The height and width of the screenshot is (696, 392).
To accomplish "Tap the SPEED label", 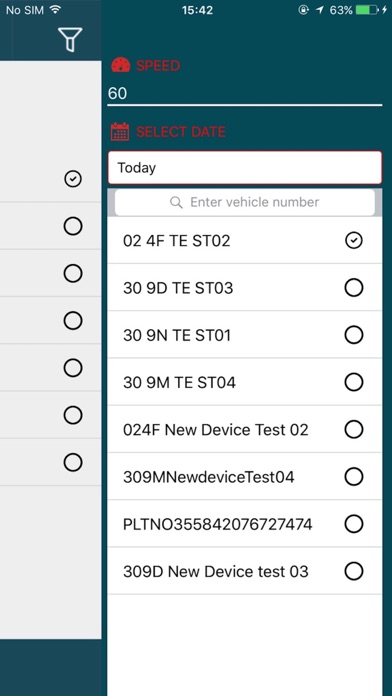I will pyautogui.click(x=158, y=66).
